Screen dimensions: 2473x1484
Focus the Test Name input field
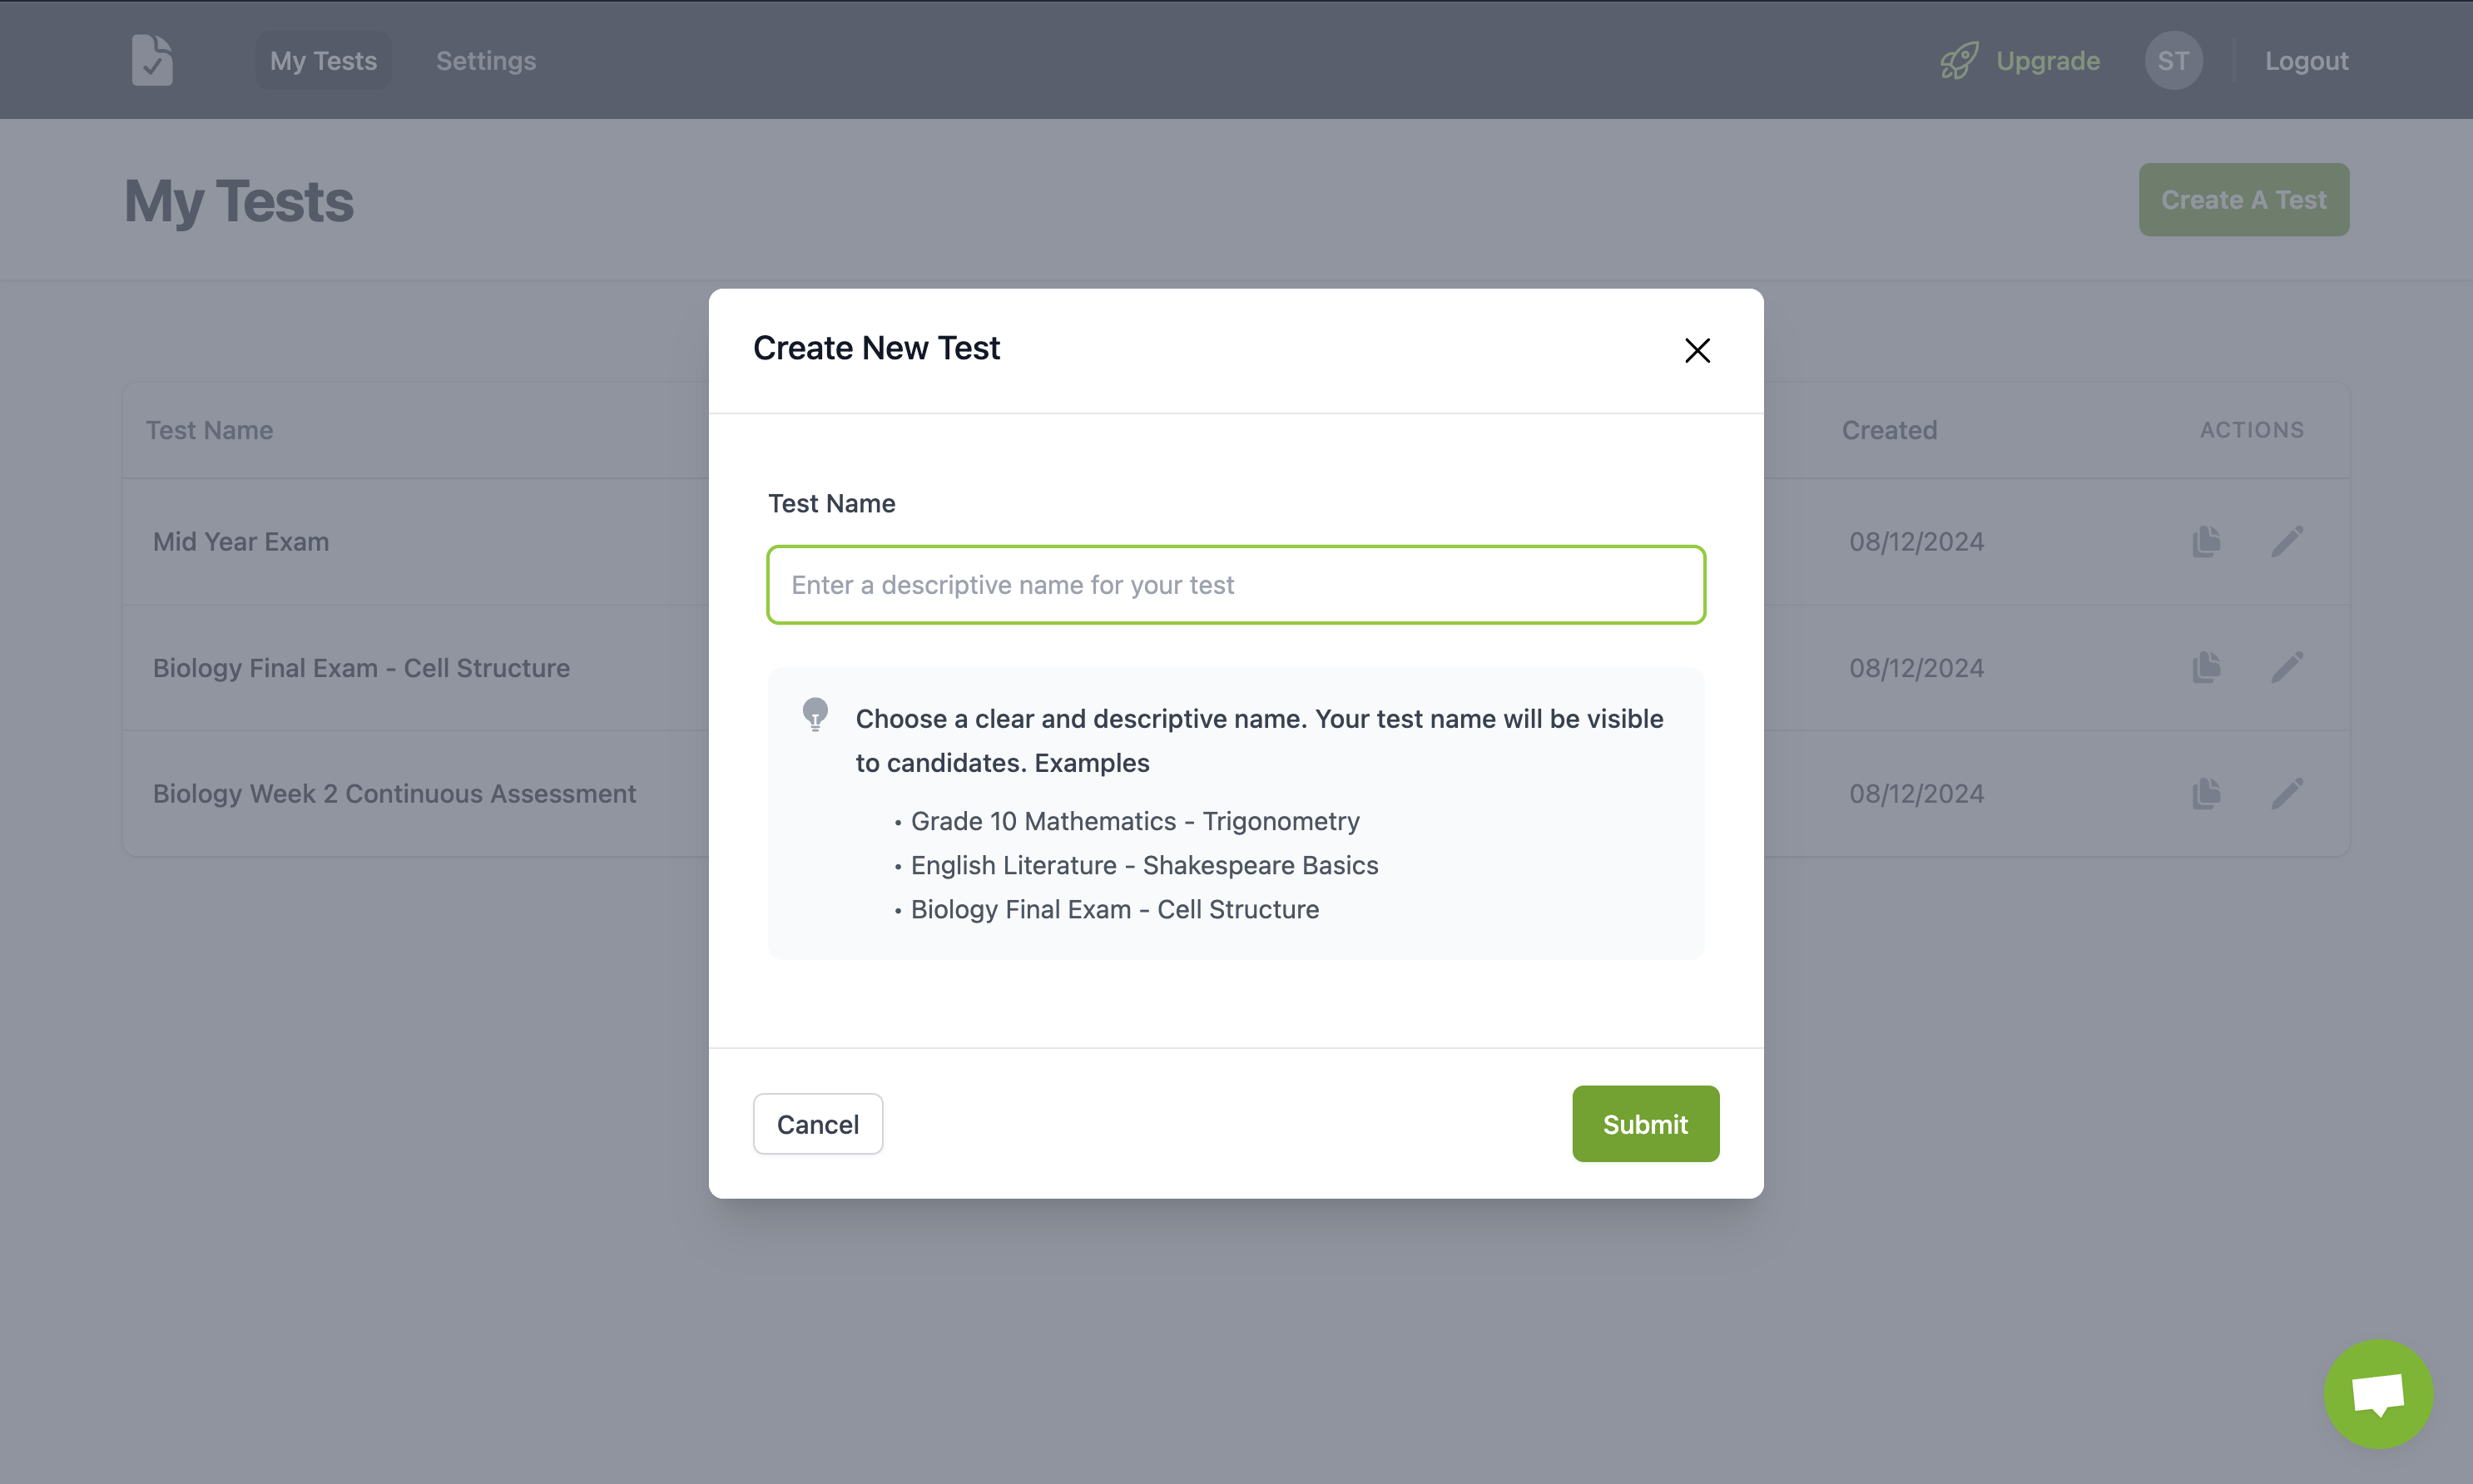[x=1236, y=585]
